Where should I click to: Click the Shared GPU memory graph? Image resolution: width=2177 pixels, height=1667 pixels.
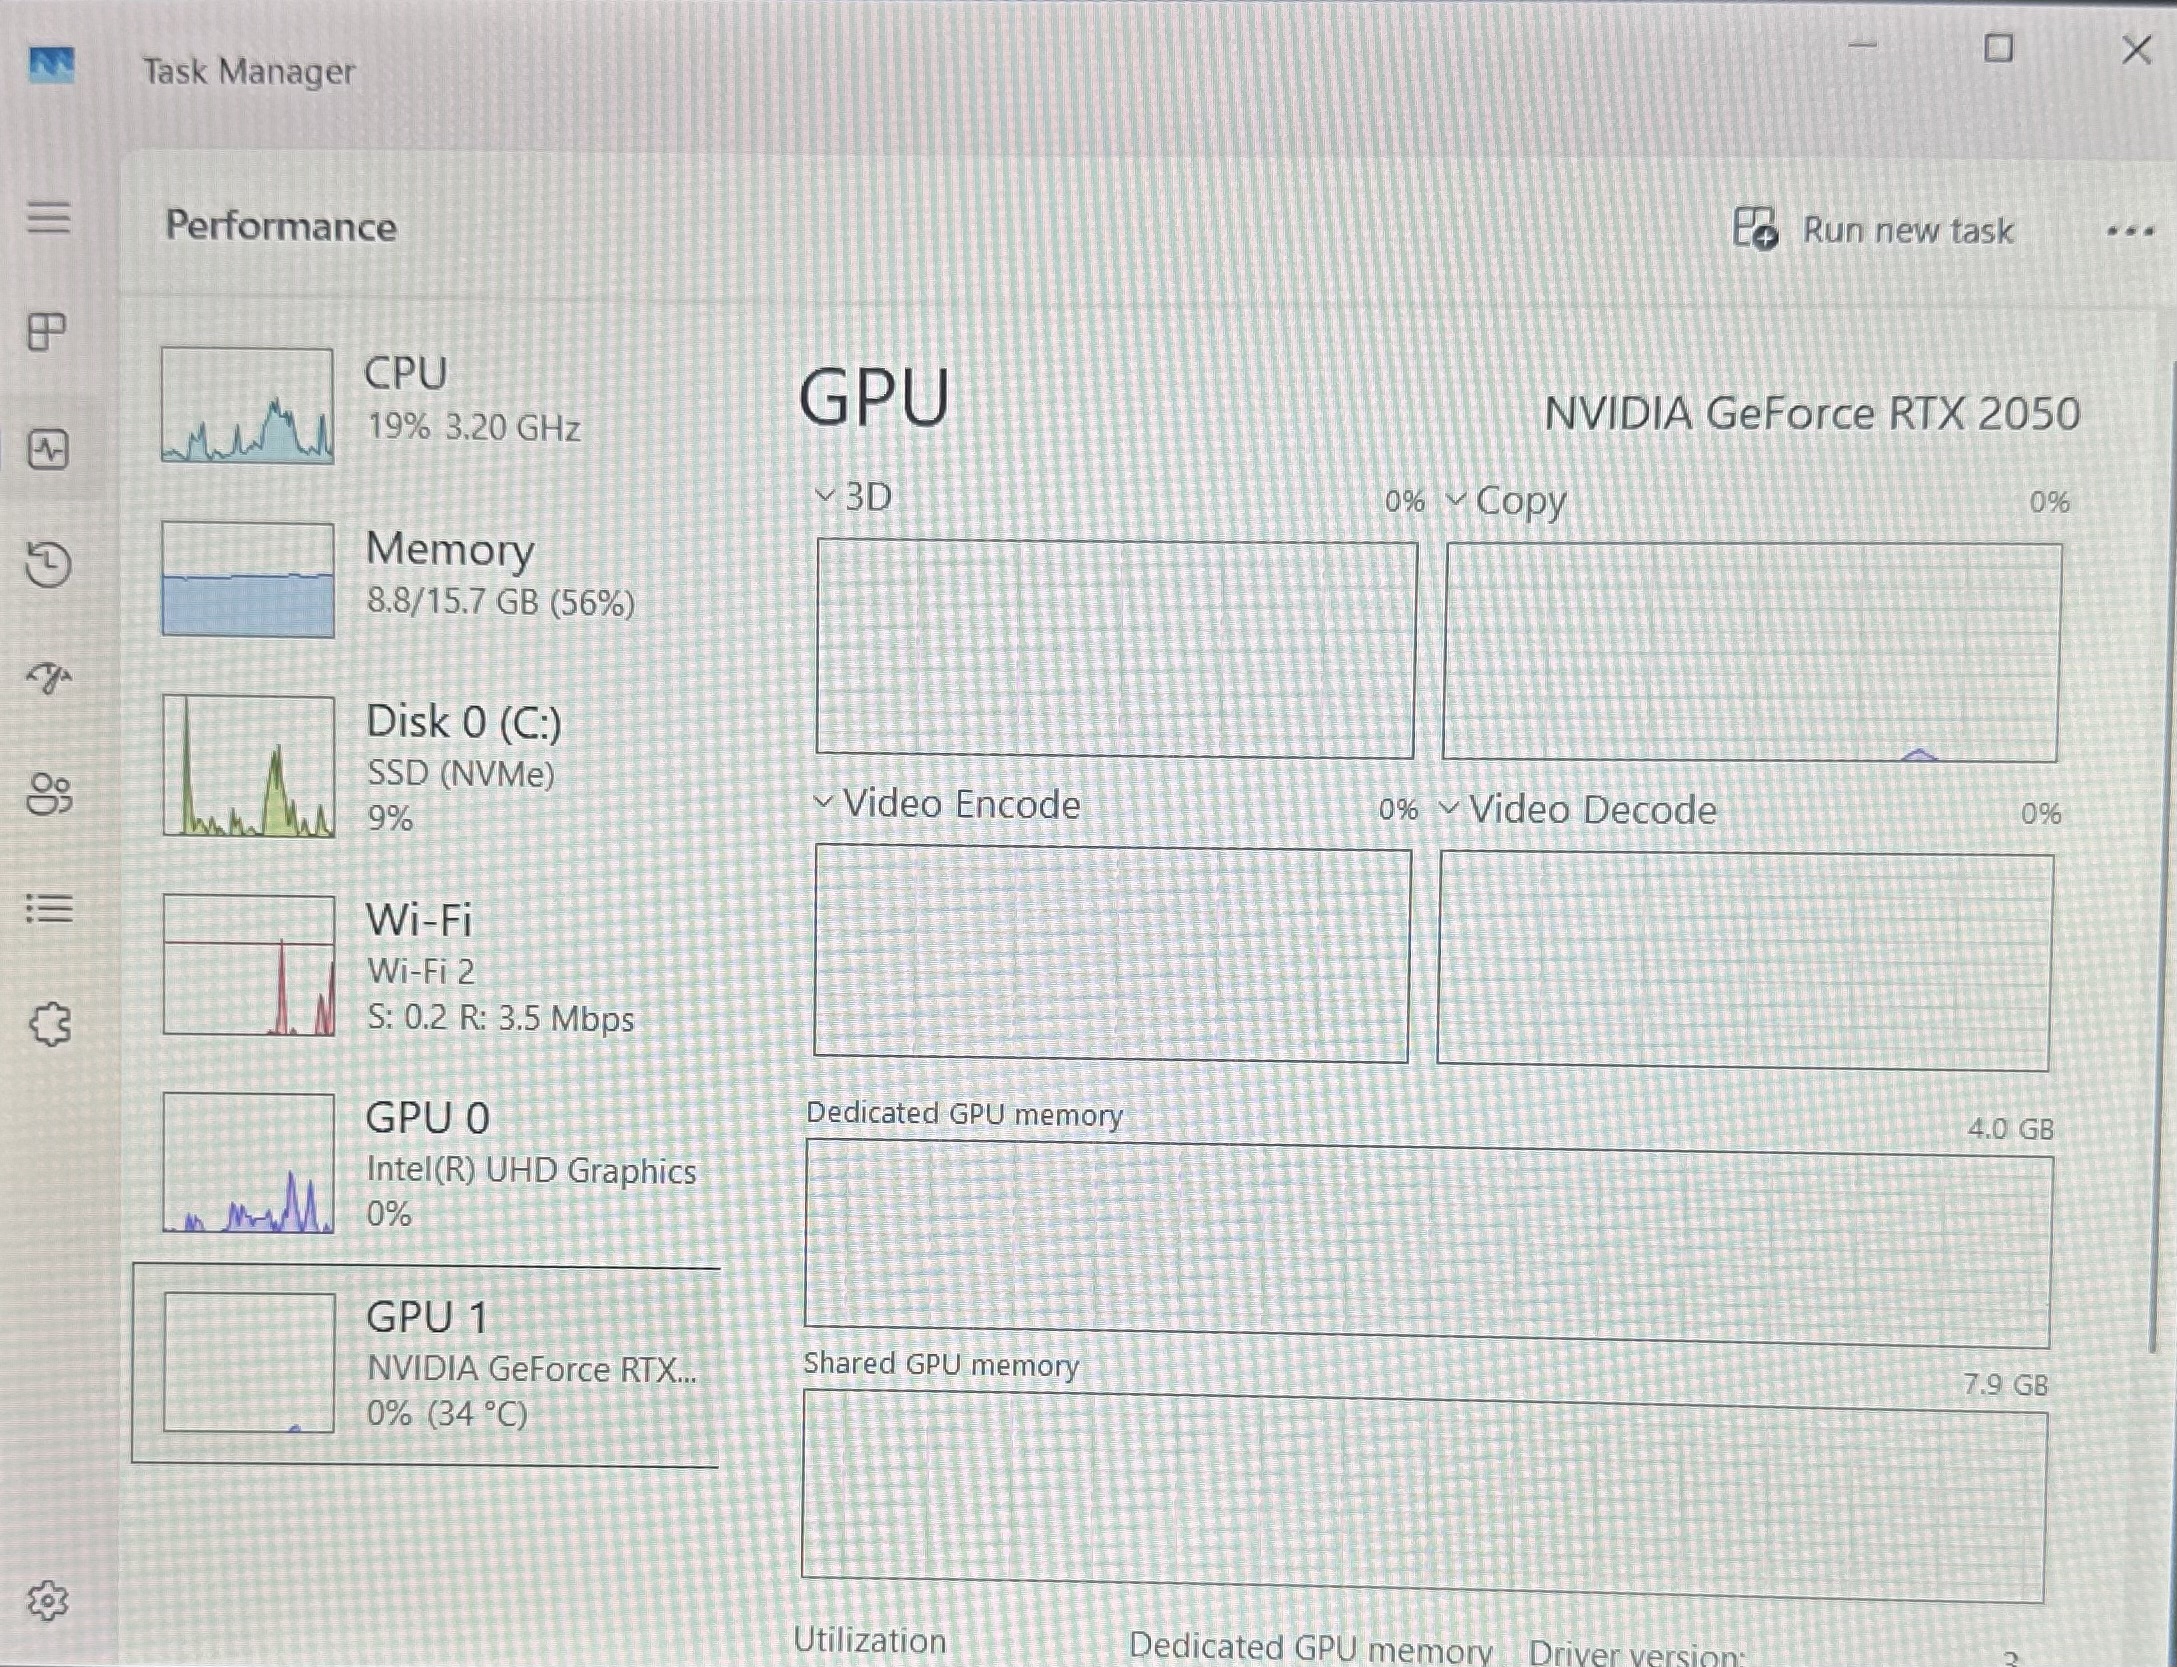[x=1424, y=1496]
